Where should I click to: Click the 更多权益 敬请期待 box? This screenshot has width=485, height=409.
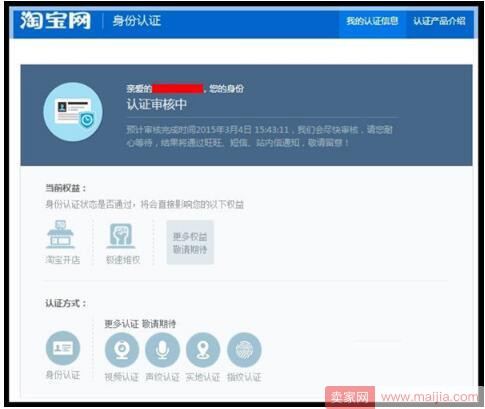190,242
